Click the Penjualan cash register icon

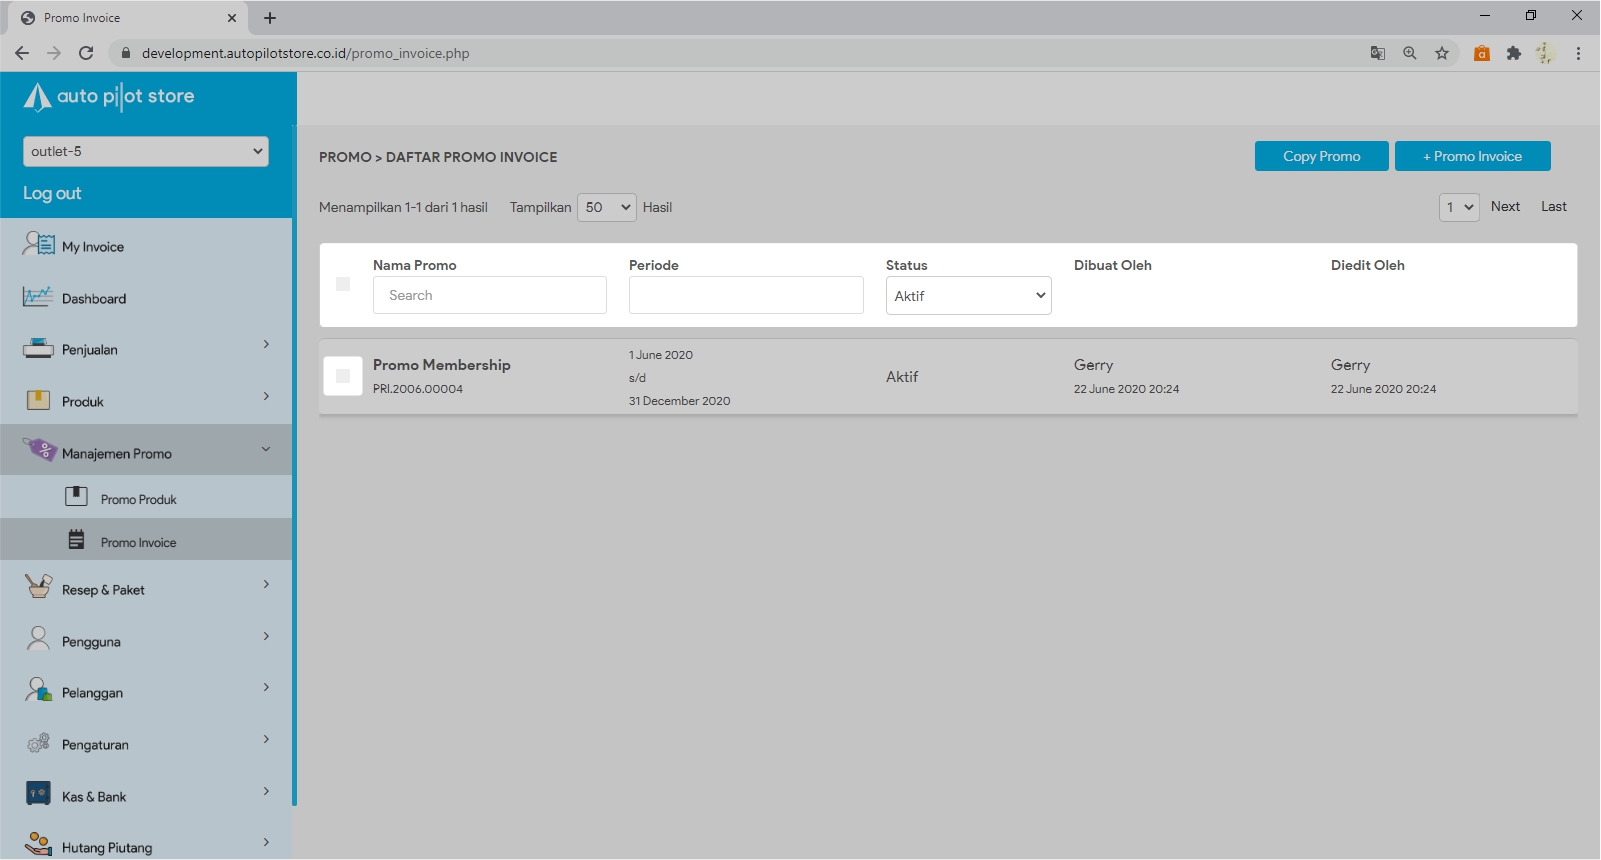(x=38, y=349)
